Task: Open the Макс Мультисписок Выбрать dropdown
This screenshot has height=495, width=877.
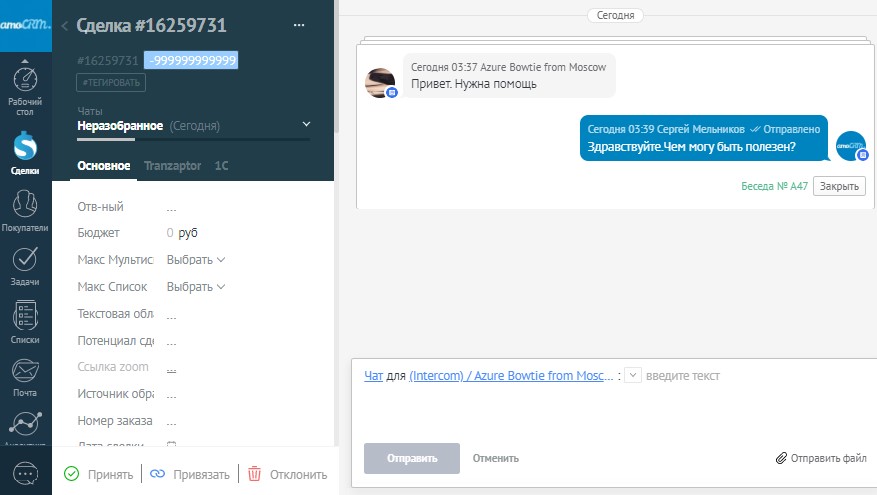Action: tap(195, 260)
